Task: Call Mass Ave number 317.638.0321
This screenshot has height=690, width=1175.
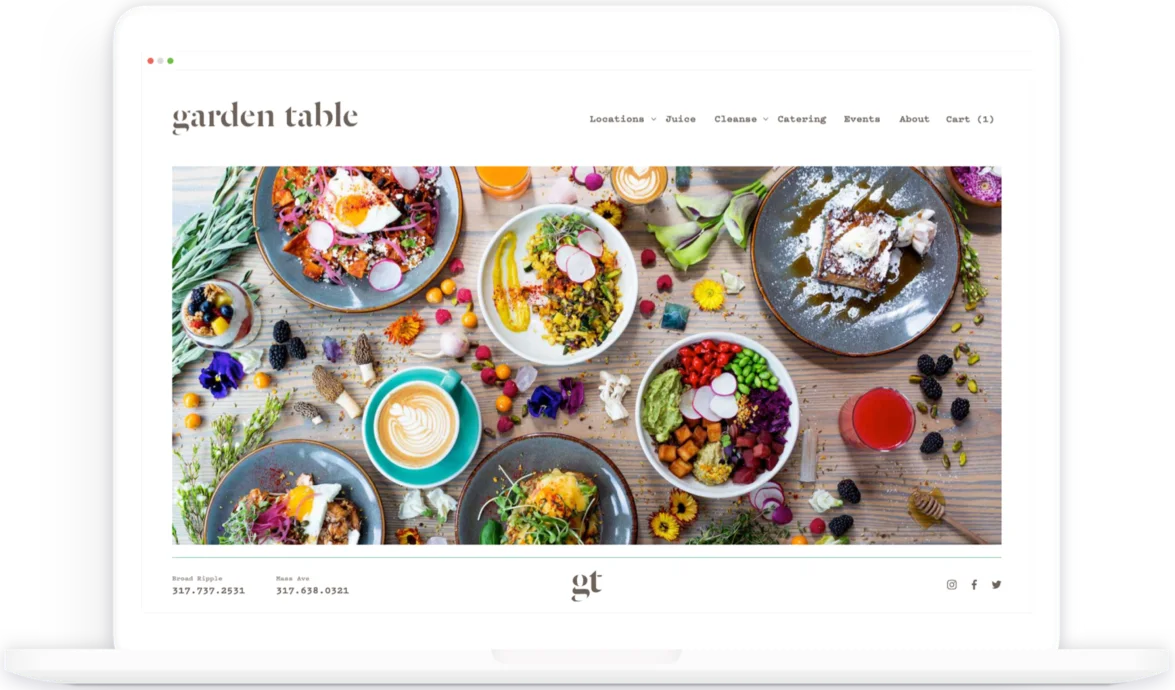Action: click(312, 590)
